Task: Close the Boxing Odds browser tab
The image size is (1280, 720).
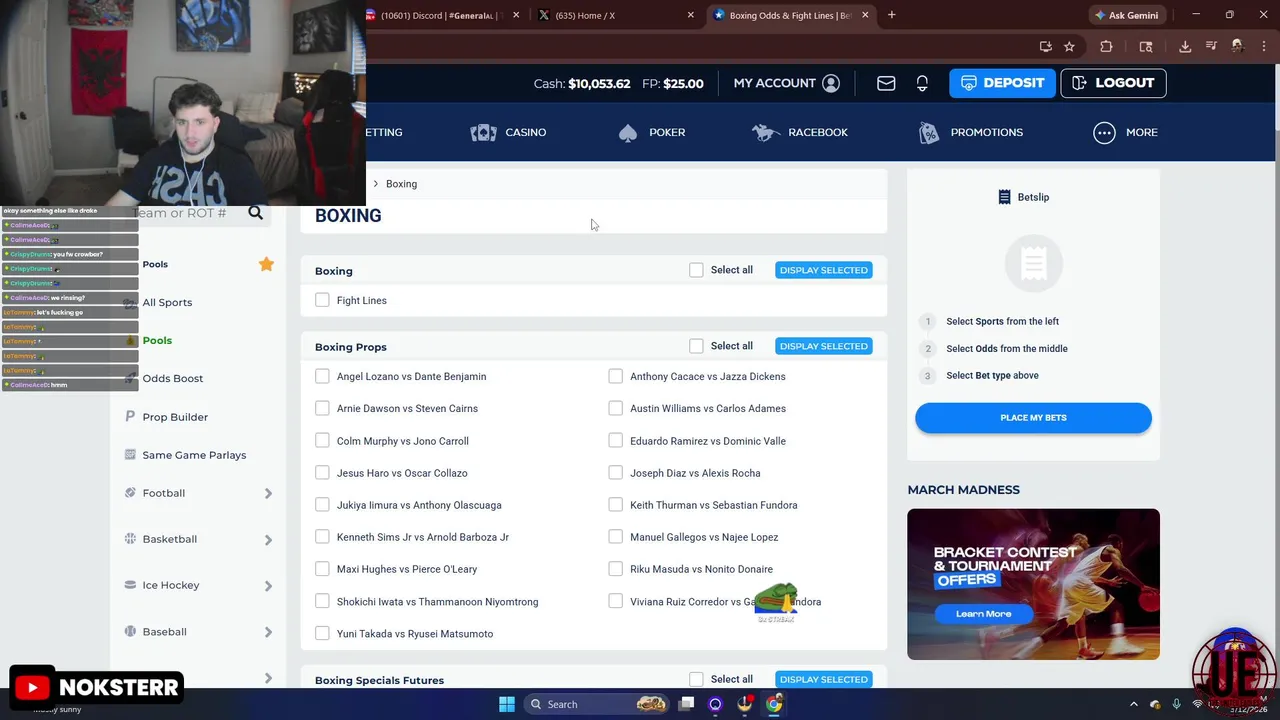Action: tap(865, 15)
